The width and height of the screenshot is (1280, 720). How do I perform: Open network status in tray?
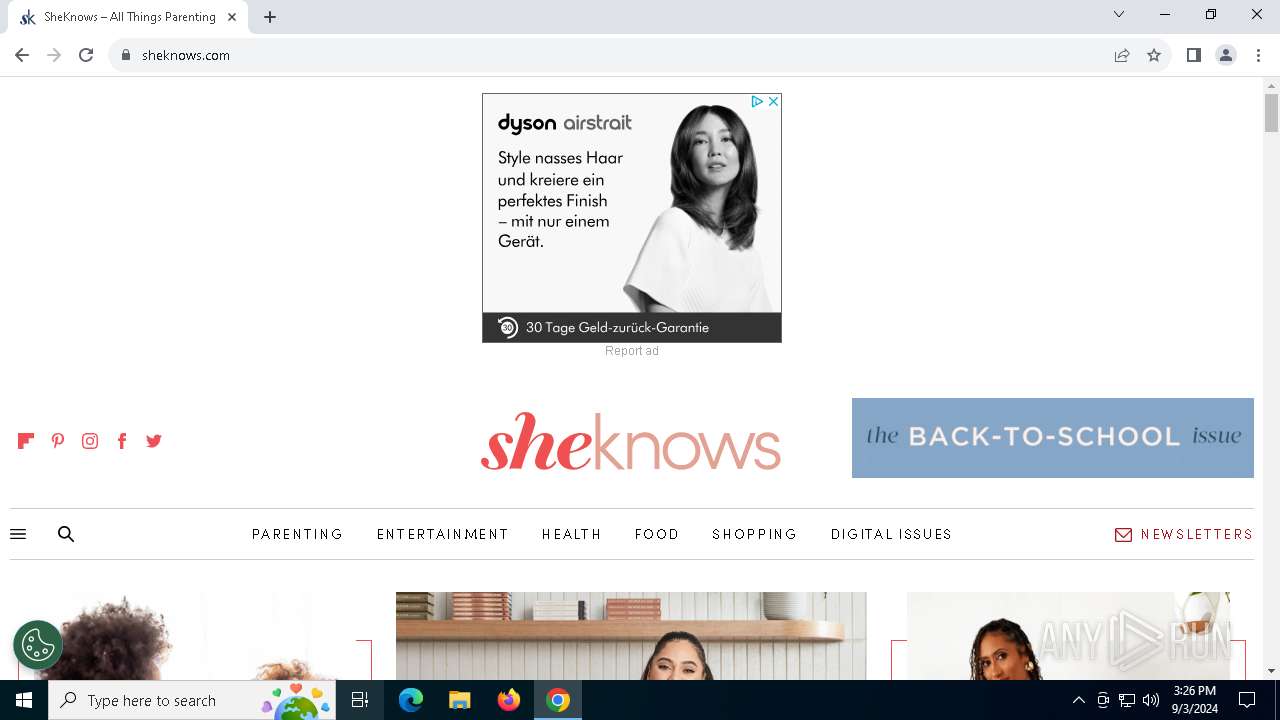(x=1127, y=700)
